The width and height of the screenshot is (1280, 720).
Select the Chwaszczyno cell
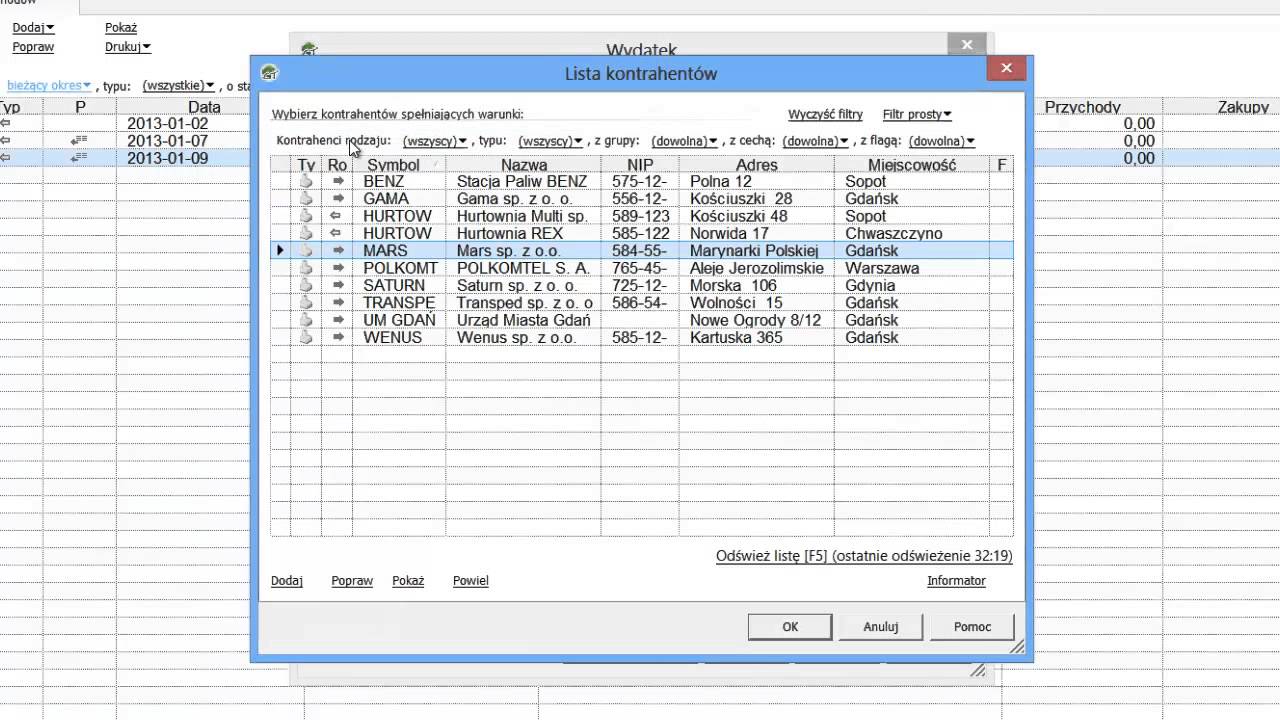[912, 234]
